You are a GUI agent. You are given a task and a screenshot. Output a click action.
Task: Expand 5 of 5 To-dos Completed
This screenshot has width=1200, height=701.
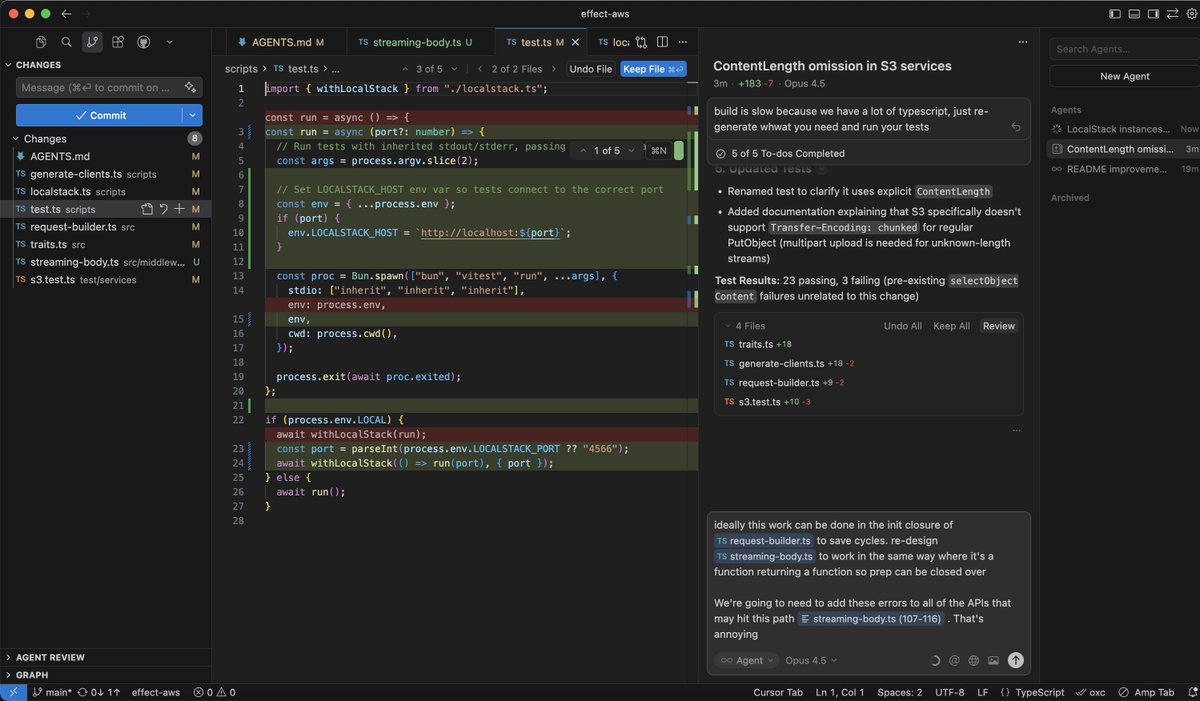tap(780, 153)
